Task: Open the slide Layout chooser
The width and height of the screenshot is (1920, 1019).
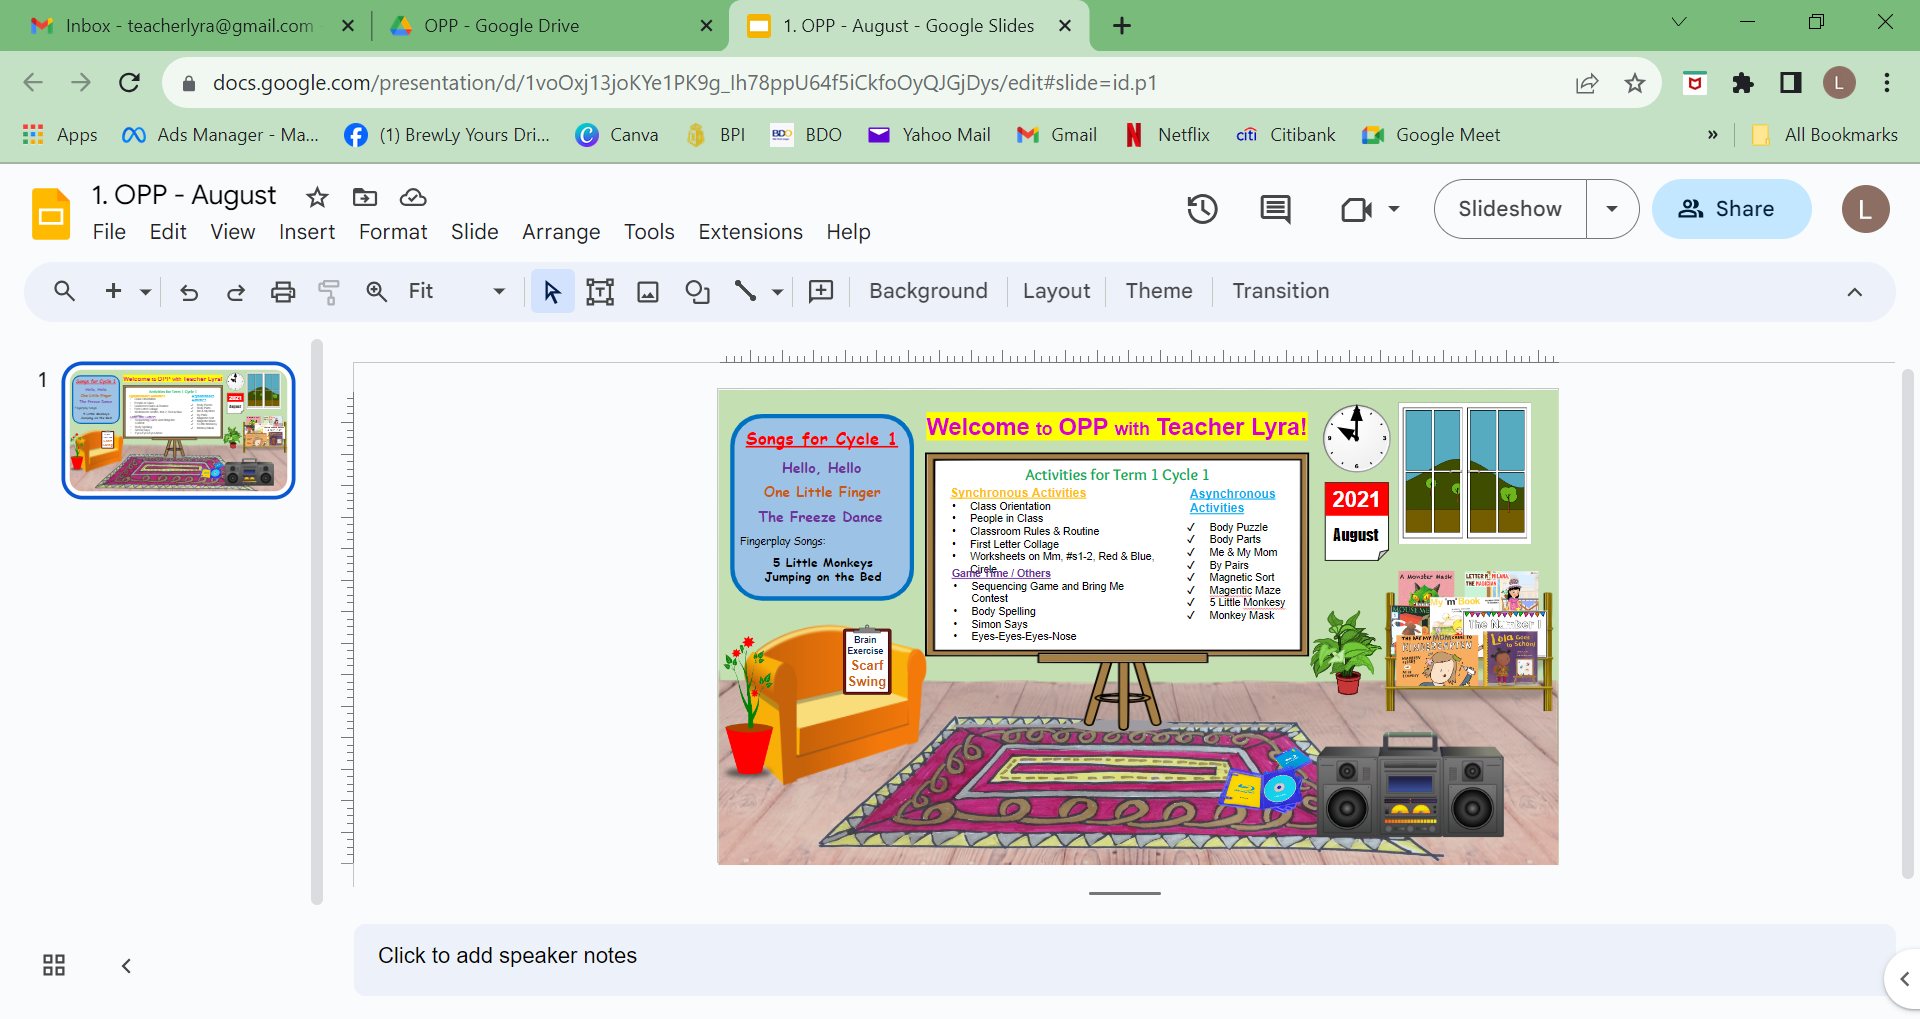Action: pos(1056,291)
